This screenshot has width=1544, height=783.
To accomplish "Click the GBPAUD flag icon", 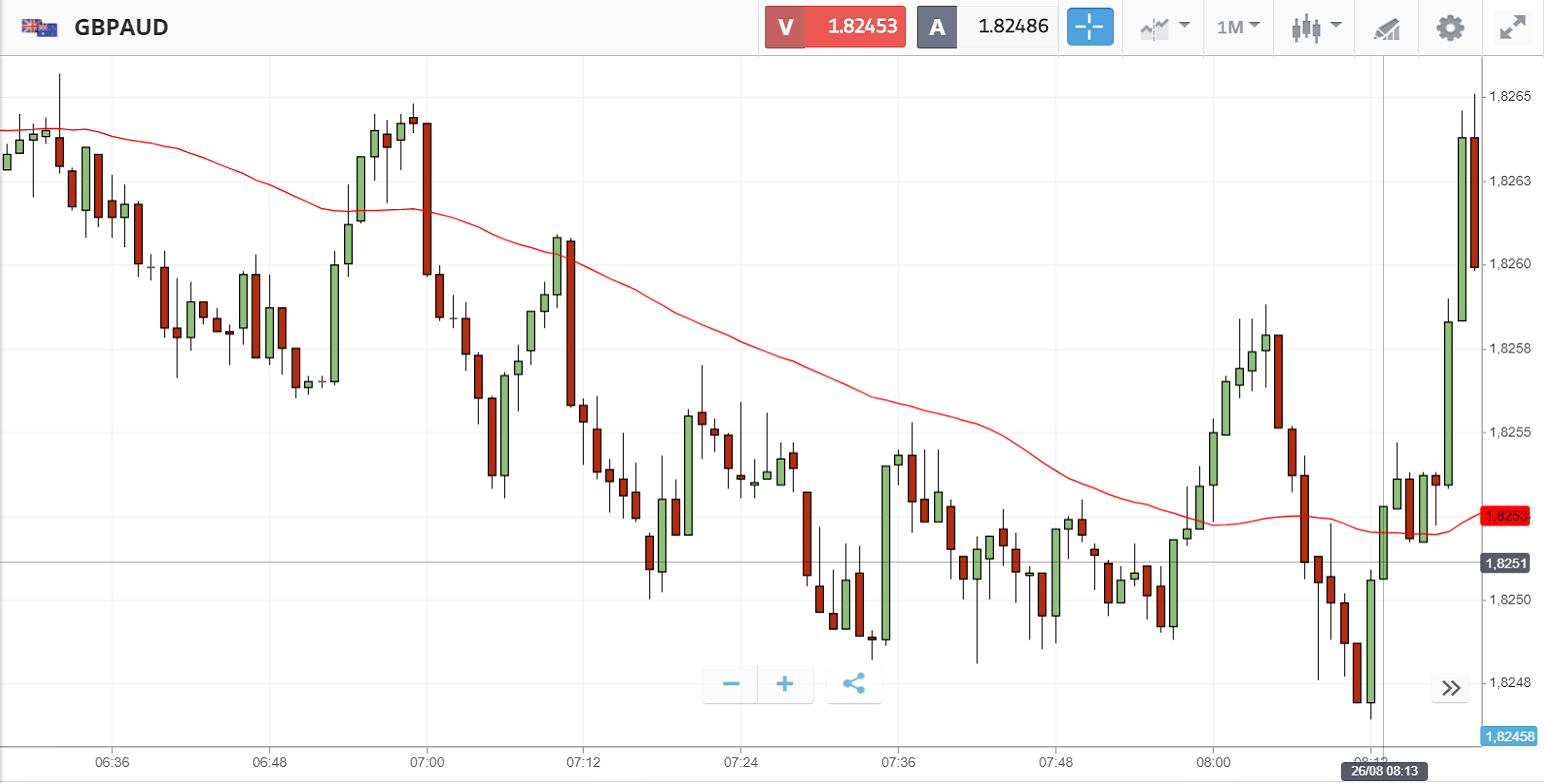I will 39,27.
